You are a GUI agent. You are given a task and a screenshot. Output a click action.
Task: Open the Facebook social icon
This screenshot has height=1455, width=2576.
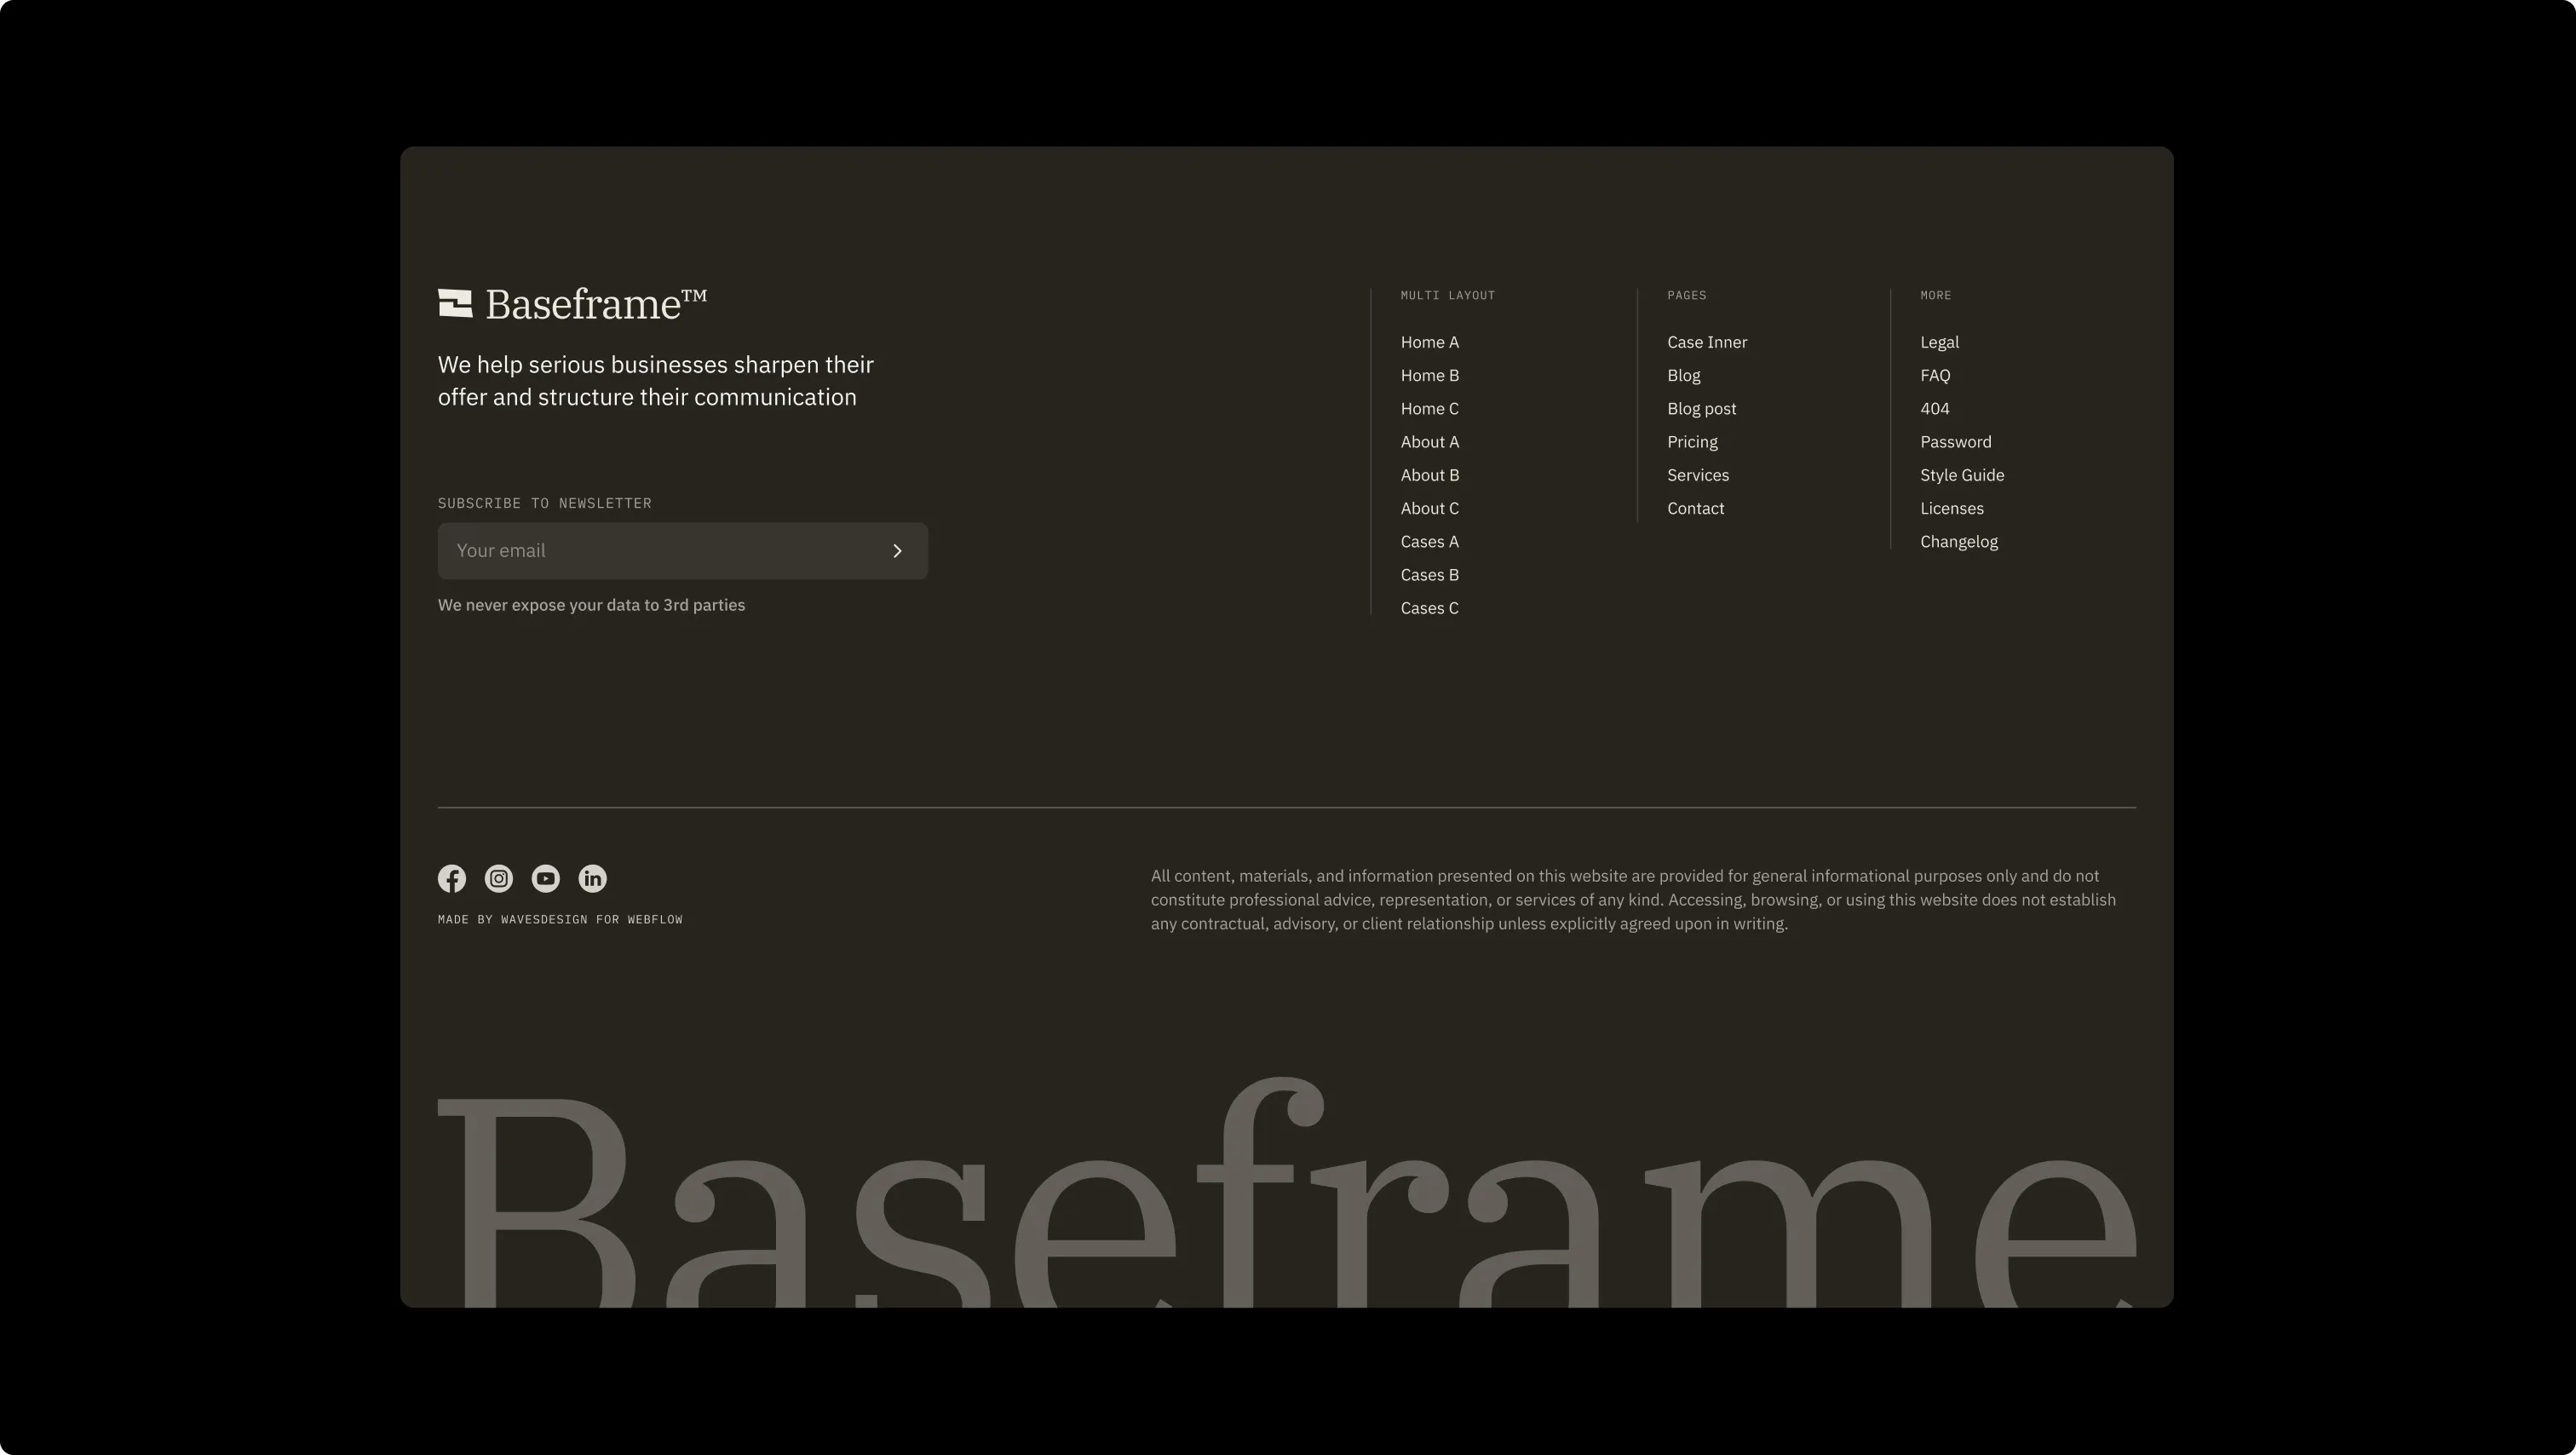point(452,878)
